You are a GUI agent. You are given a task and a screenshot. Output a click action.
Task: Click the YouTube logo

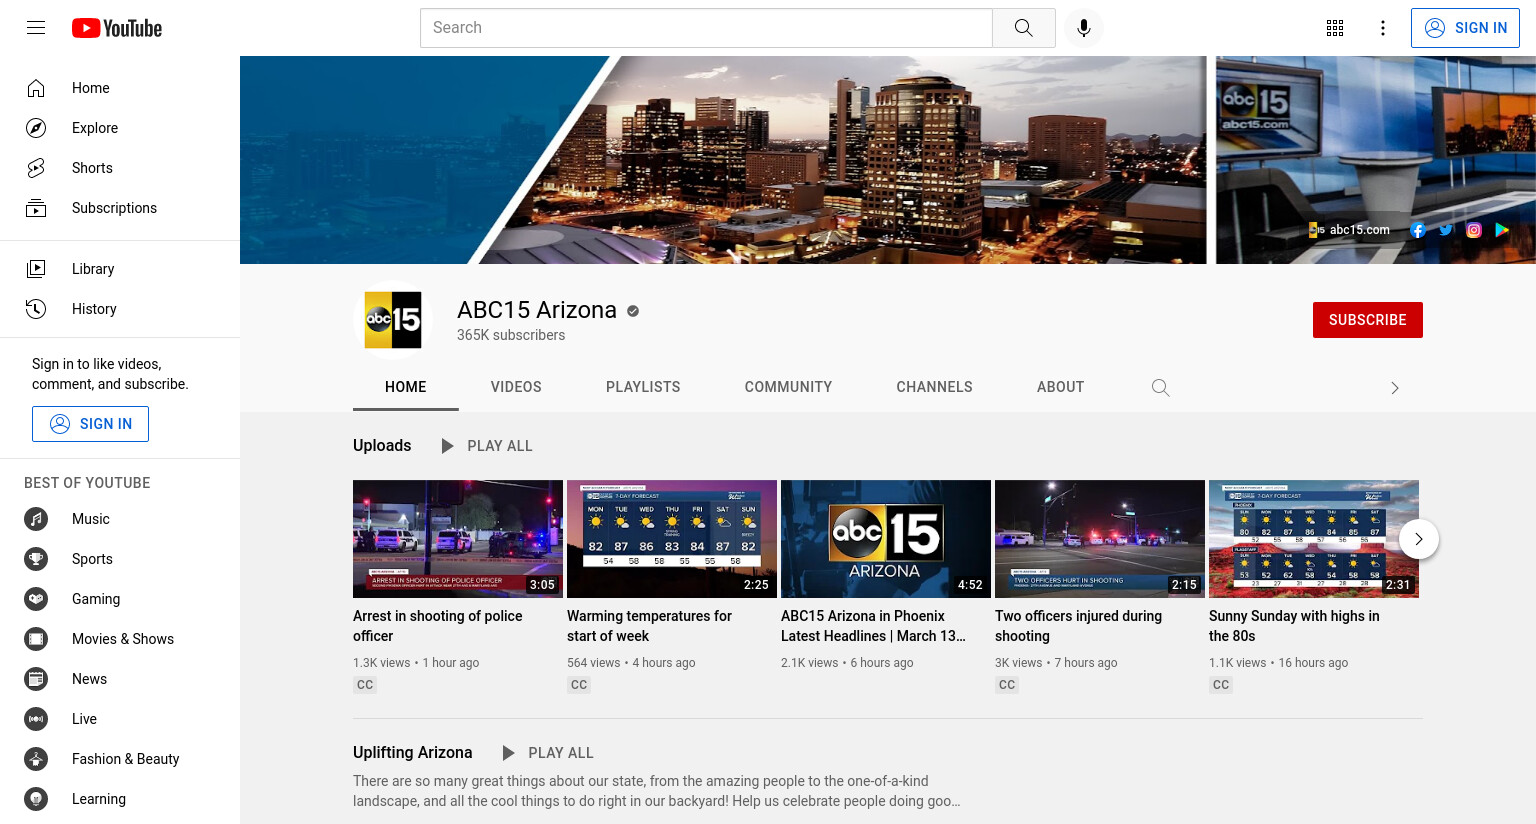point(117,28)
